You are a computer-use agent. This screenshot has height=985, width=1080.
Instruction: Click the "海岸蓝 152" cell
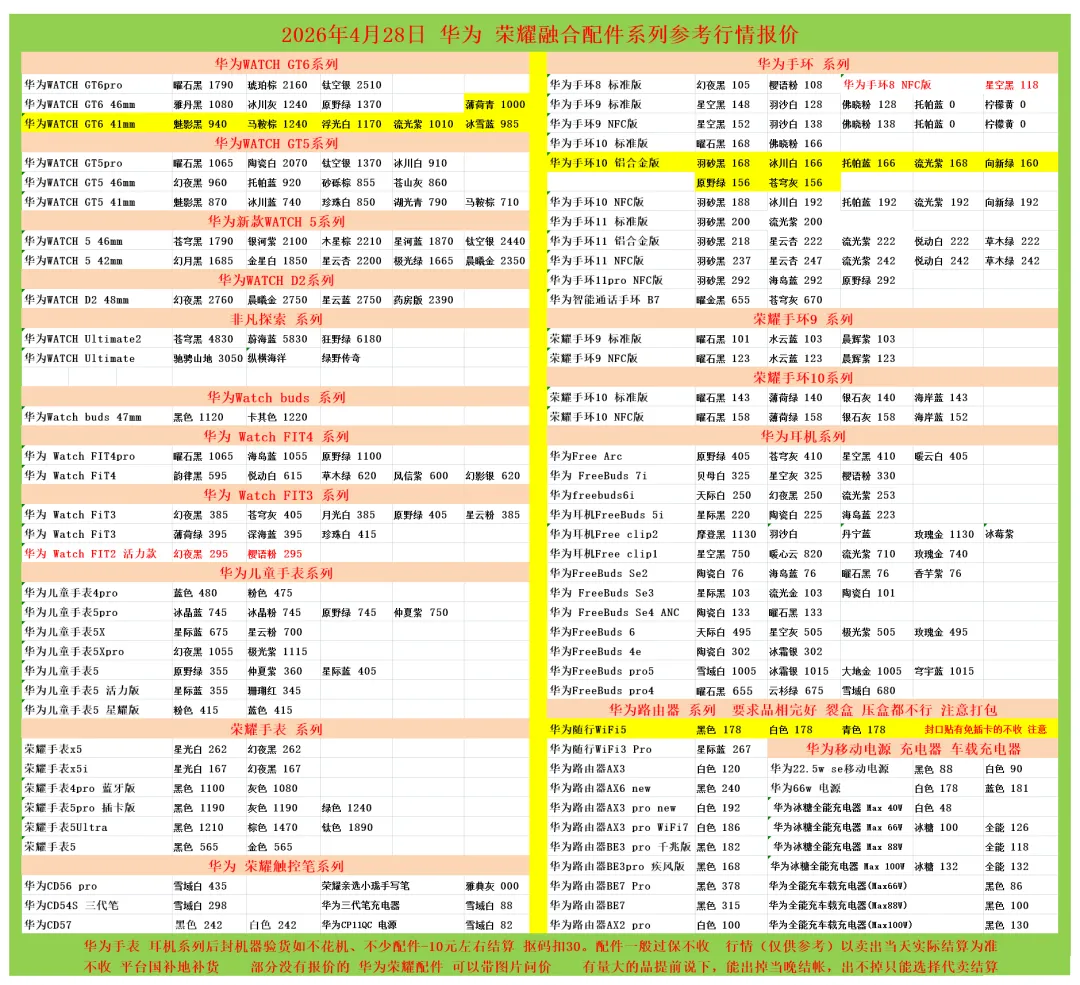coord(941,417)
